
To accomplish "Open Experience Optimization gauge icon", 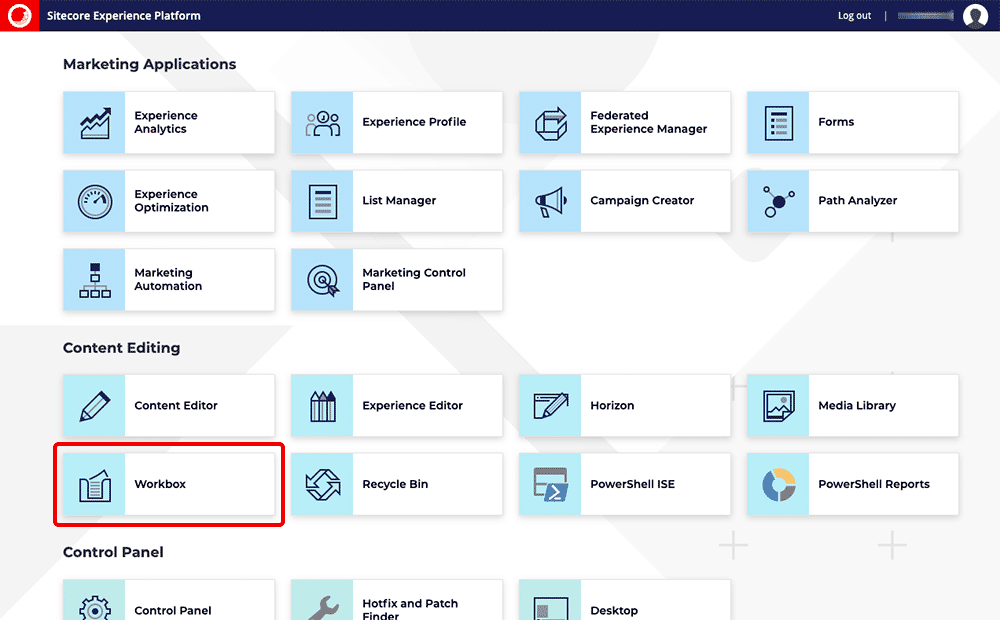I will (x=94, y=201).
